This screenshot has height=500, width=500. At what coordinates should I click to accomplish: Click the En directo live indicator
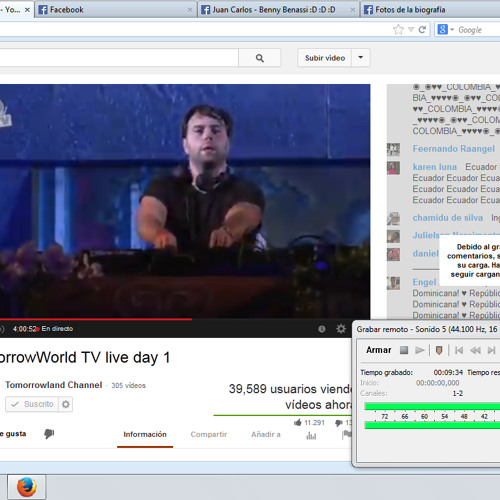click(x=55, y=329)
